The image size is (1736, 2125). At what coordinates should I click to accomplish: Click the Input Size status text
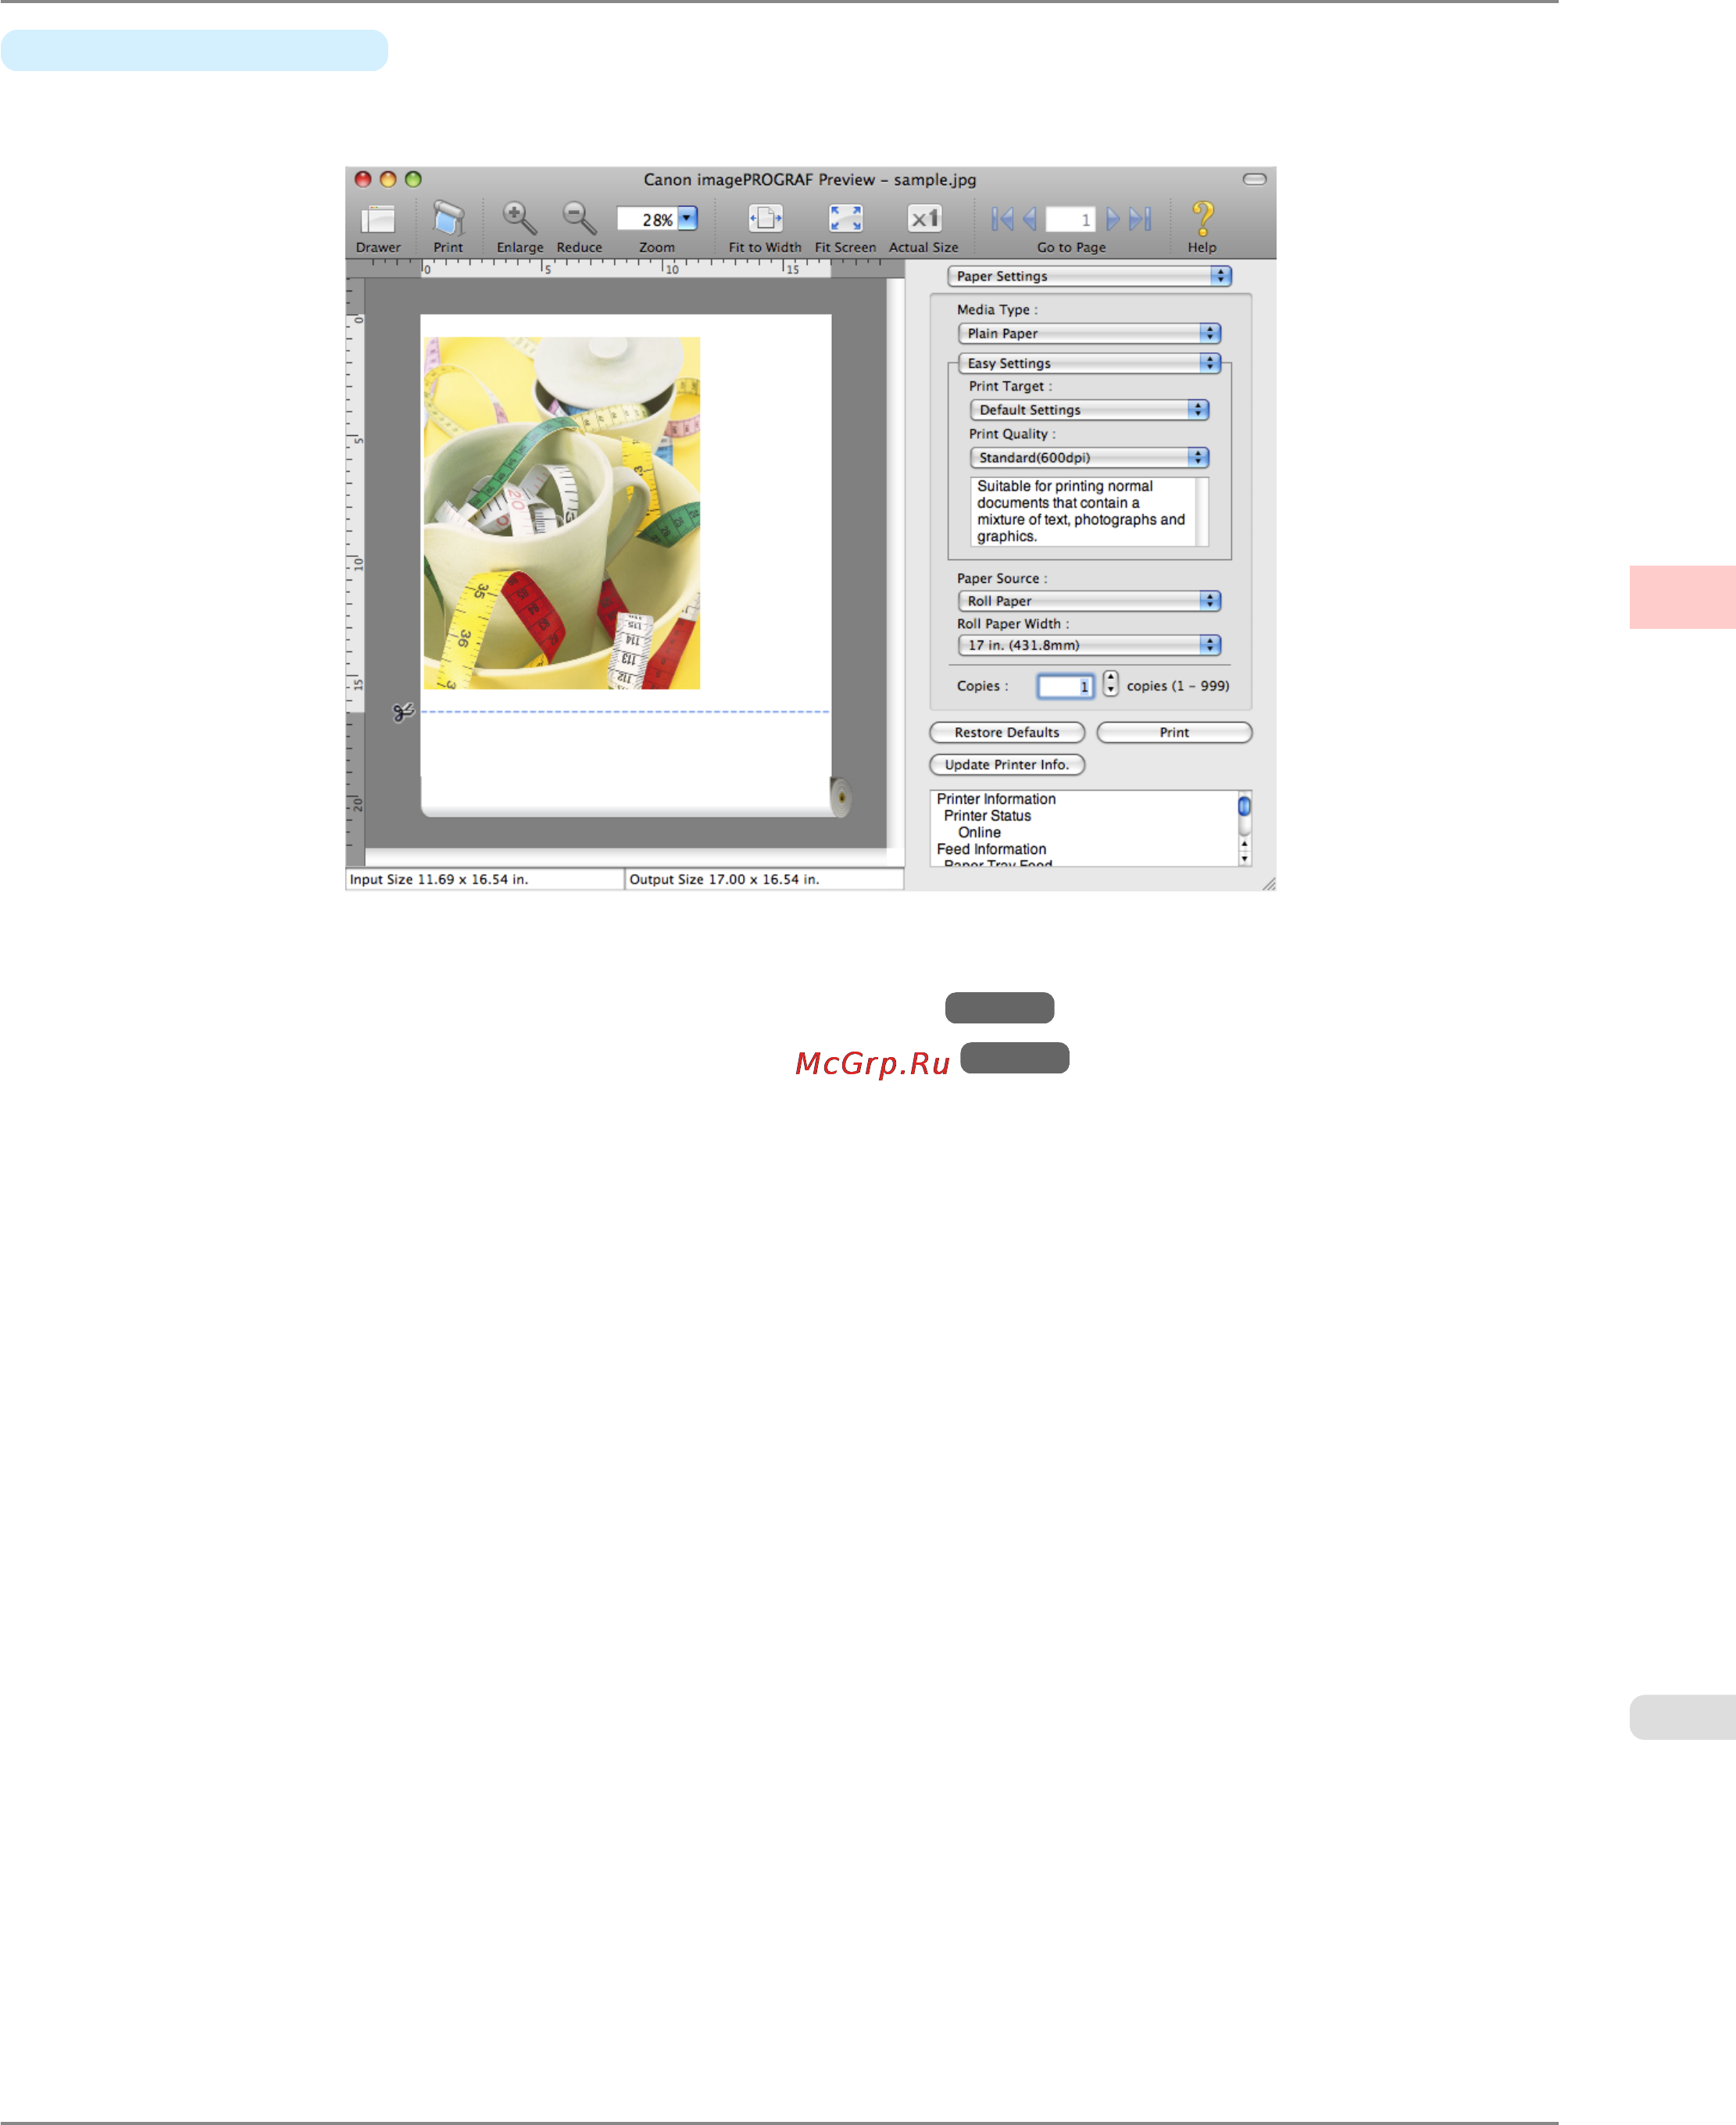tap(439, 879)
